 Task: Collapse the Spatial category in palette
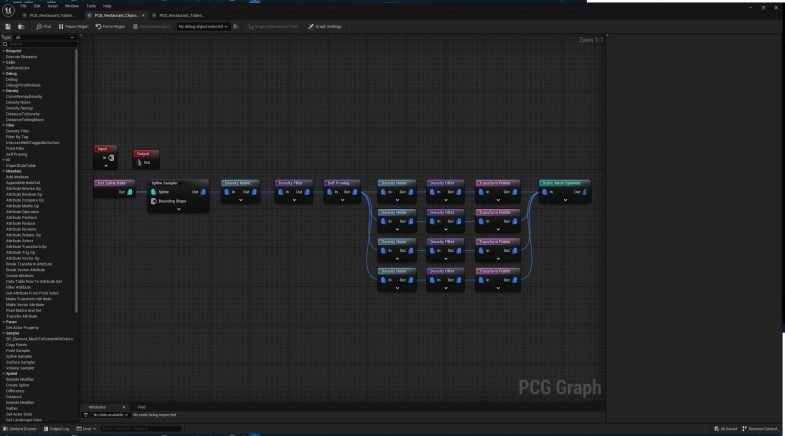click(x=4, y=373)
